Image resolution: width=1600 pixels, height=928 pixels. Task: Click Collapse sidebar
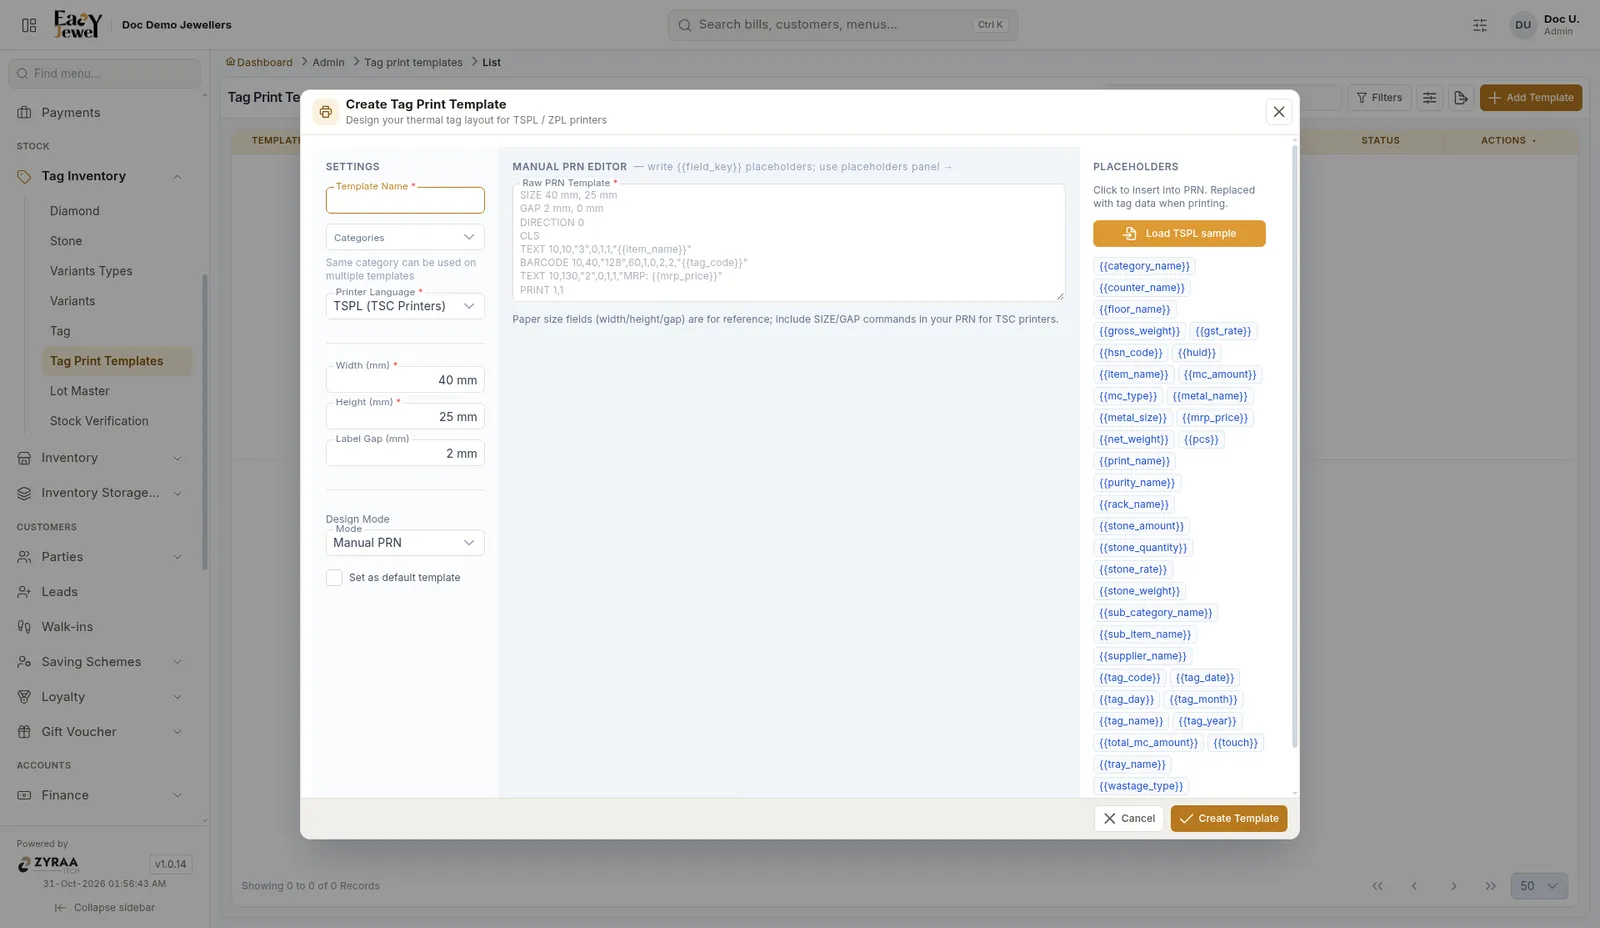105,908
